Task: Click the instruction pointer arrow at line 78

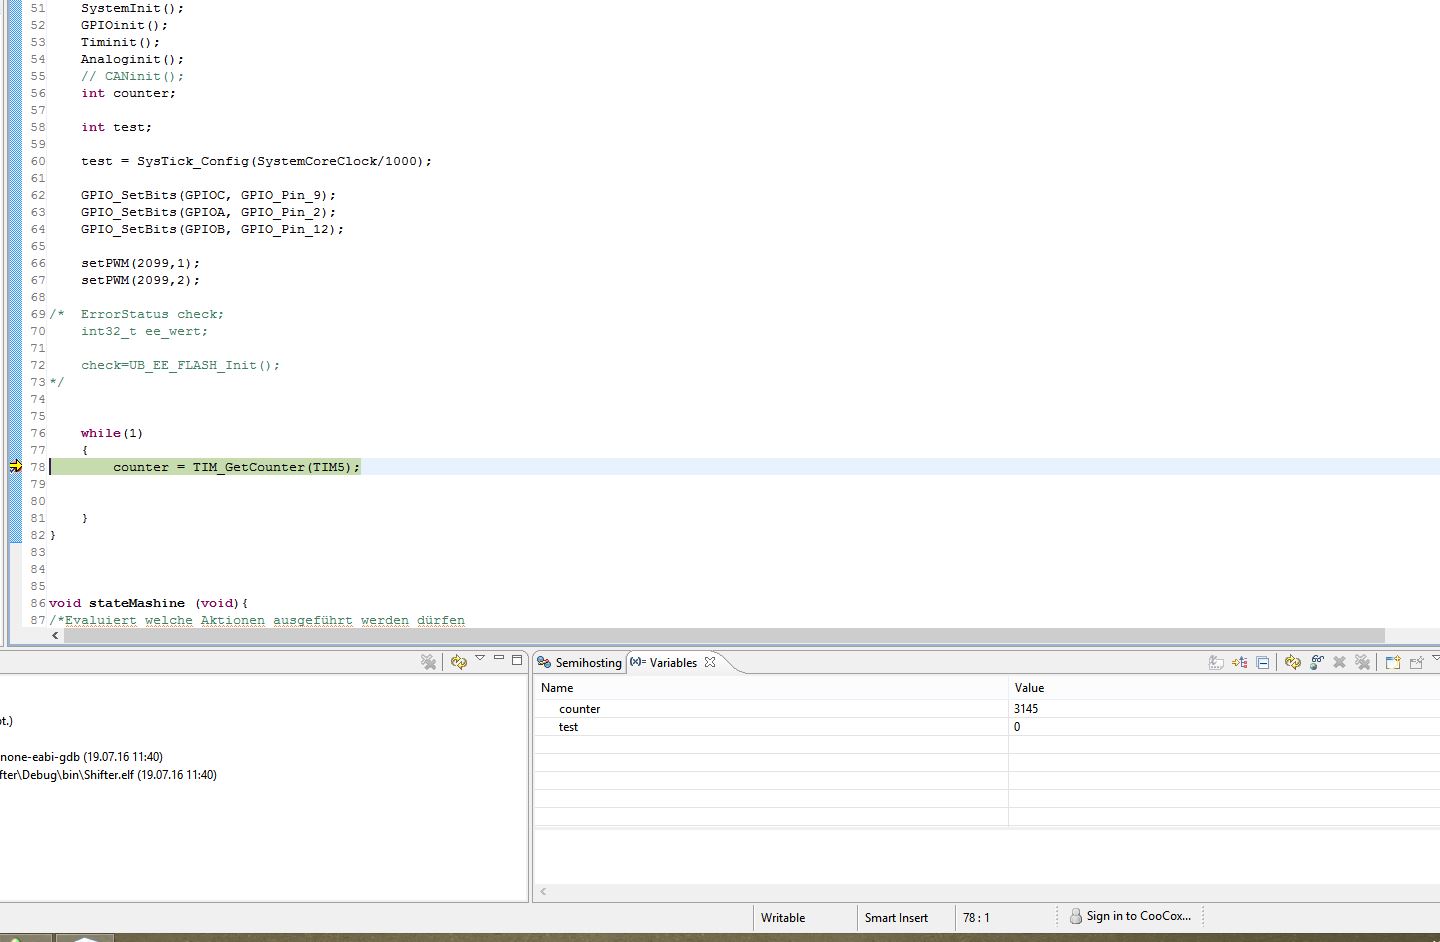Action: click(x=15, y=467)
